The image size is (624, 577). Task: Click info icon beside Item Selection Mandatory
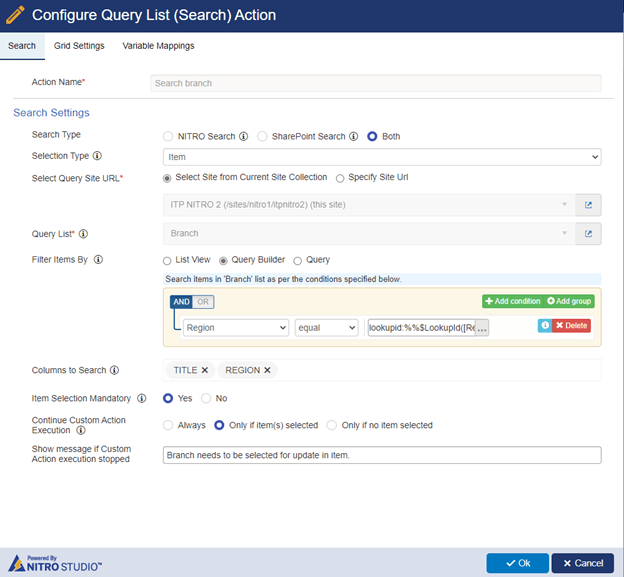click(142, 398)
